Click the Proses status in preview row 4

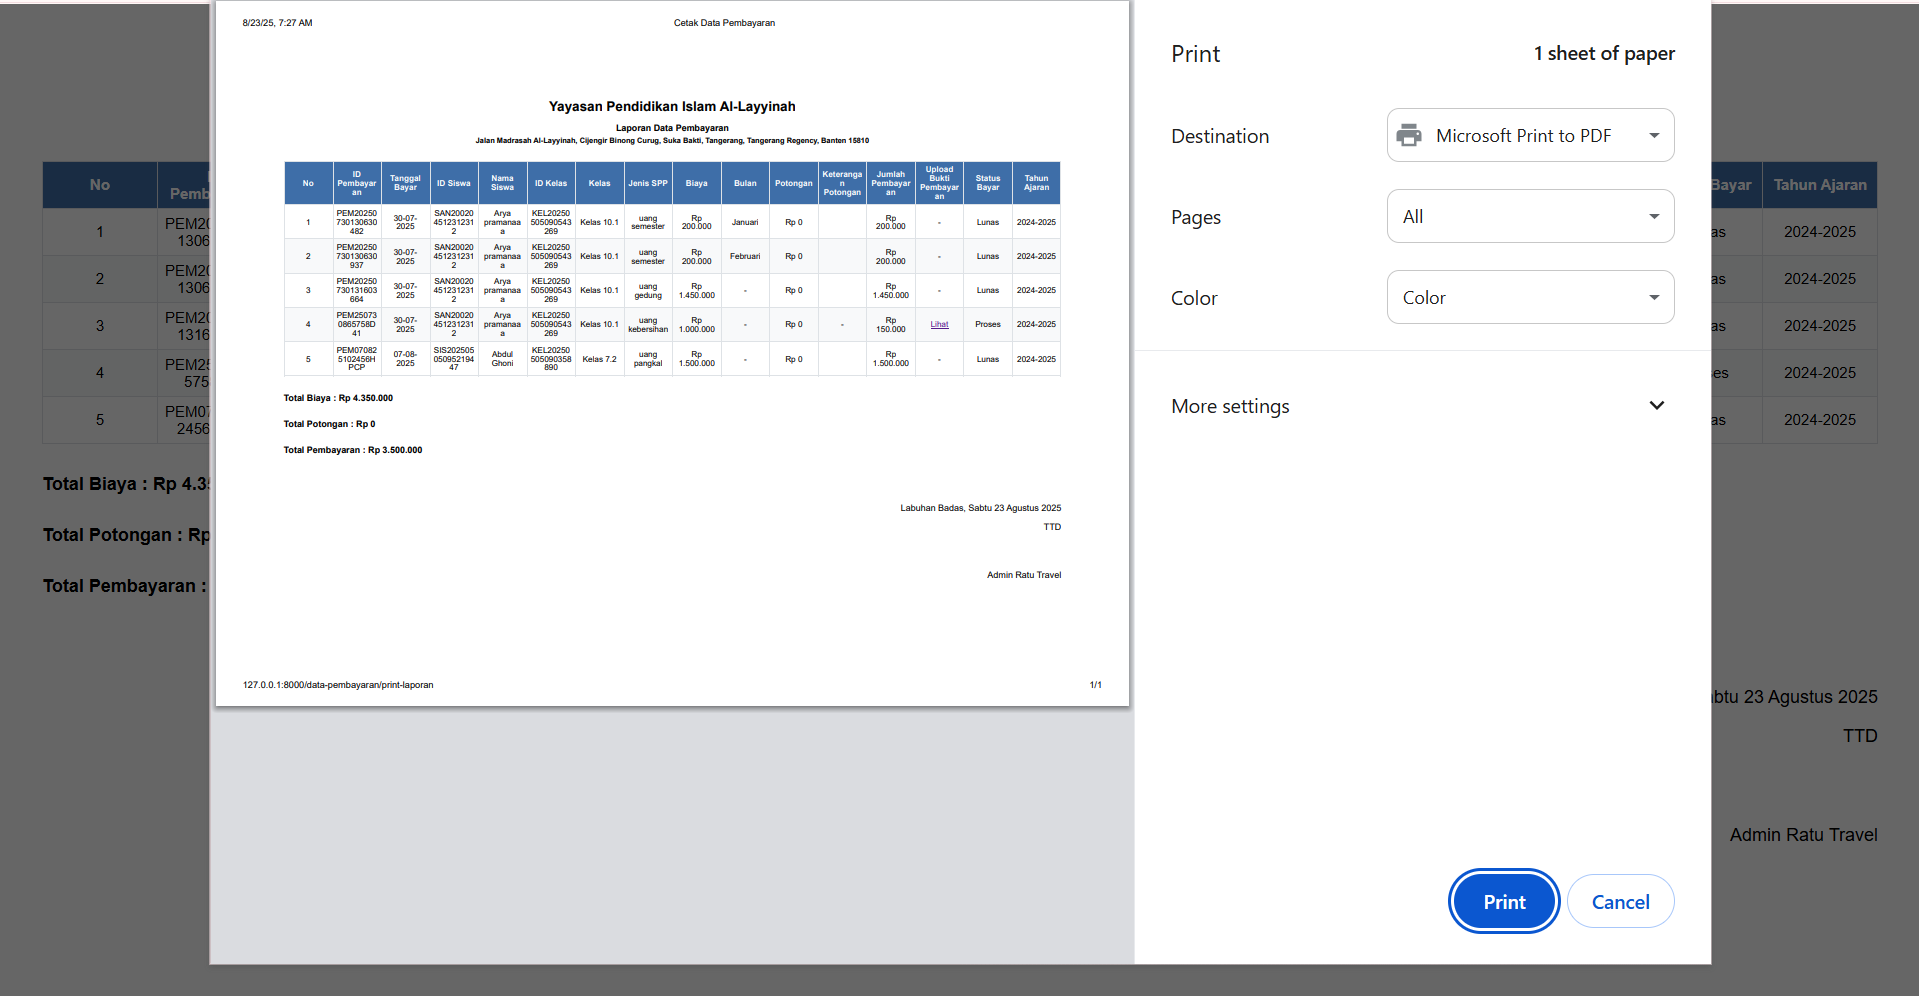click(x=987, y=324)
